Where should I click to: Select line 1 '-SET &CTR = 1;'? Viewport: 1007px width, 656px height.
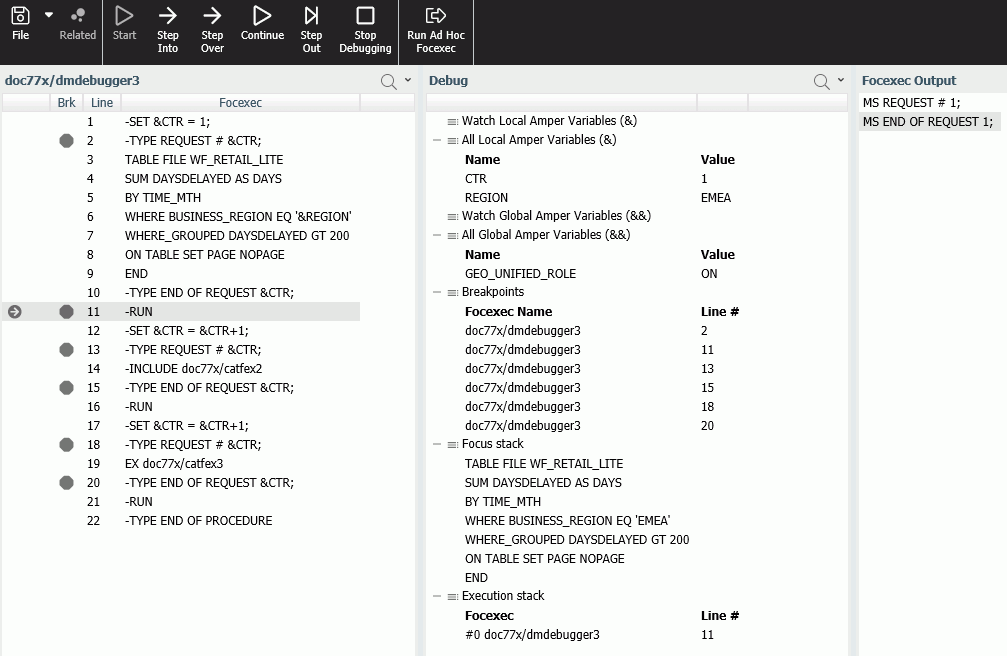point(167,121)
